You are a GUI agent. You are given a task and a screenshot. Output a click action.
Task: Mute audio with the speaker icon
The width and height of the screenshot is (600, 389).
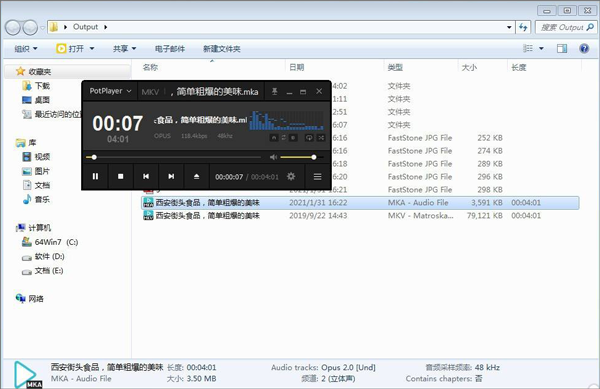click(x=273, y=157)
